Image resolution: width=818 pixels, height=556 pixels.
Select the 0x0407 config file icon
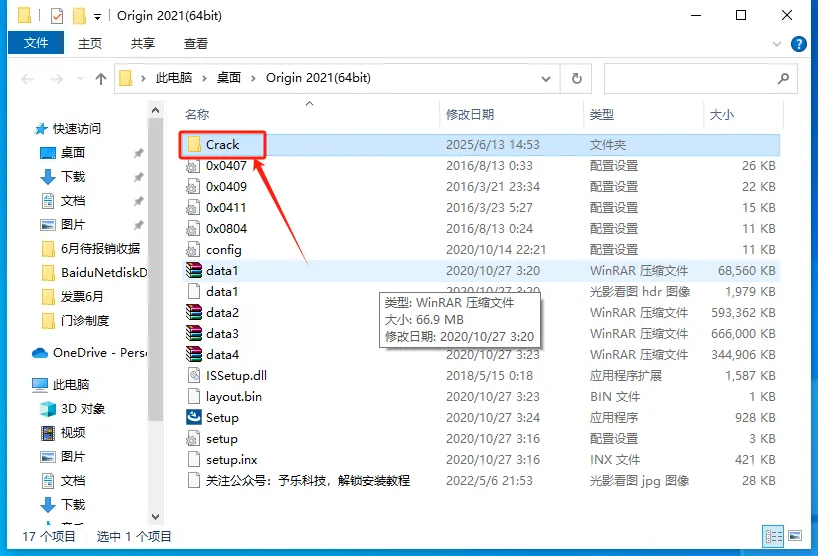tap(194, 166)
